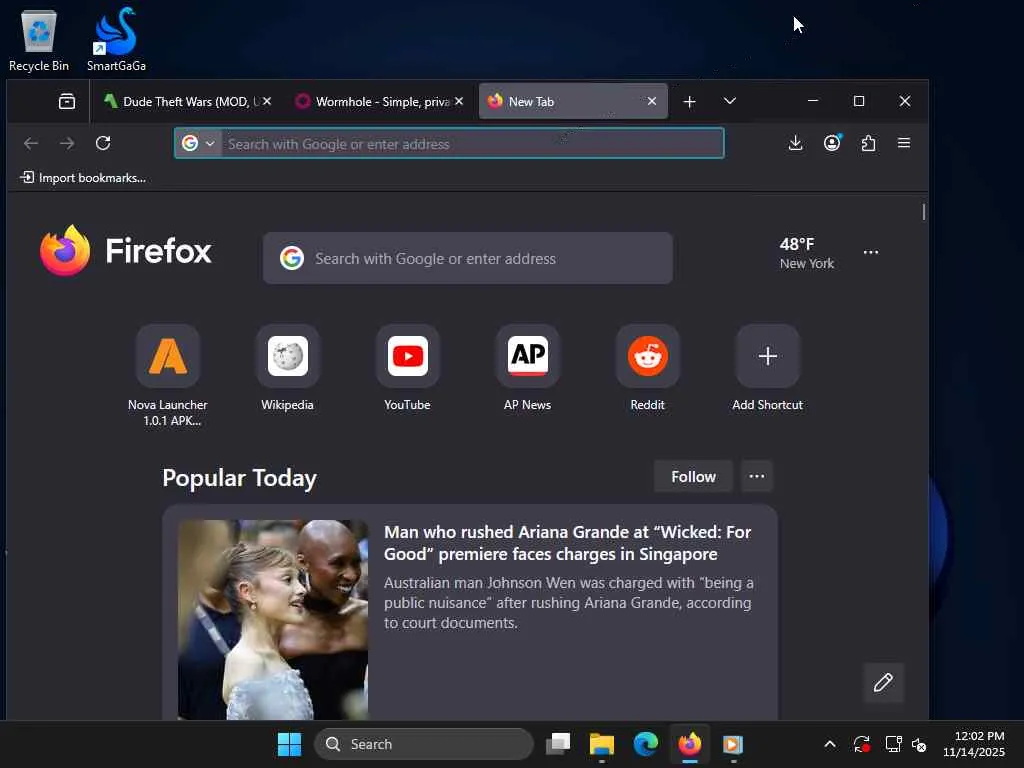Launch Microsoft Edge from taskbar
This screenshot has width=1024, height=768.
[645, 744]
